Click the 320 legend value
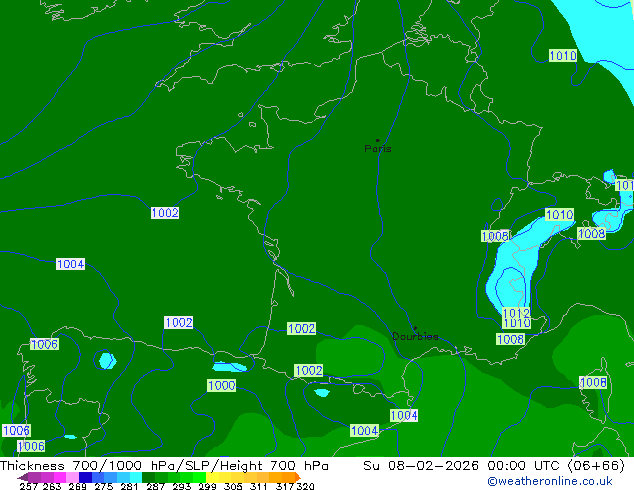The height and width of the screenshot is (490, 634). pyautogui.click(x=305, y=486)
